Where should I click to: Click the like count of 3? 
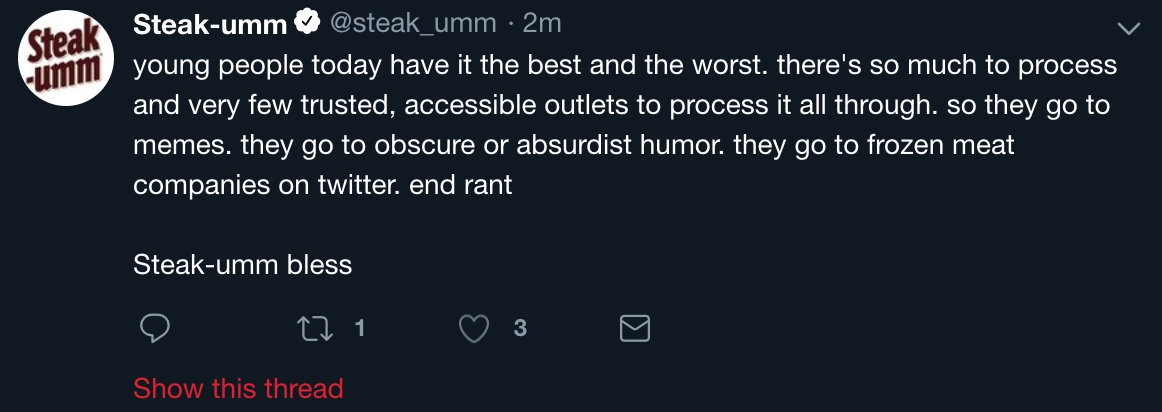click(519, 328)
